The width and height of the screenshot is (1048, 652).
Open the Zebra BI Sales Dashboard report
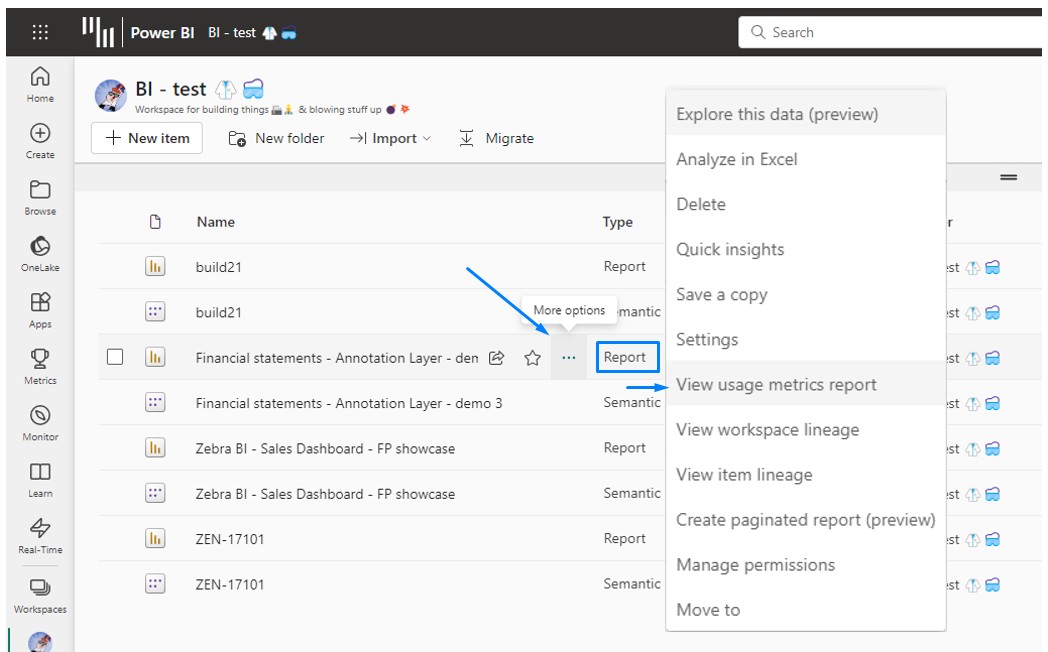[325, 448]
